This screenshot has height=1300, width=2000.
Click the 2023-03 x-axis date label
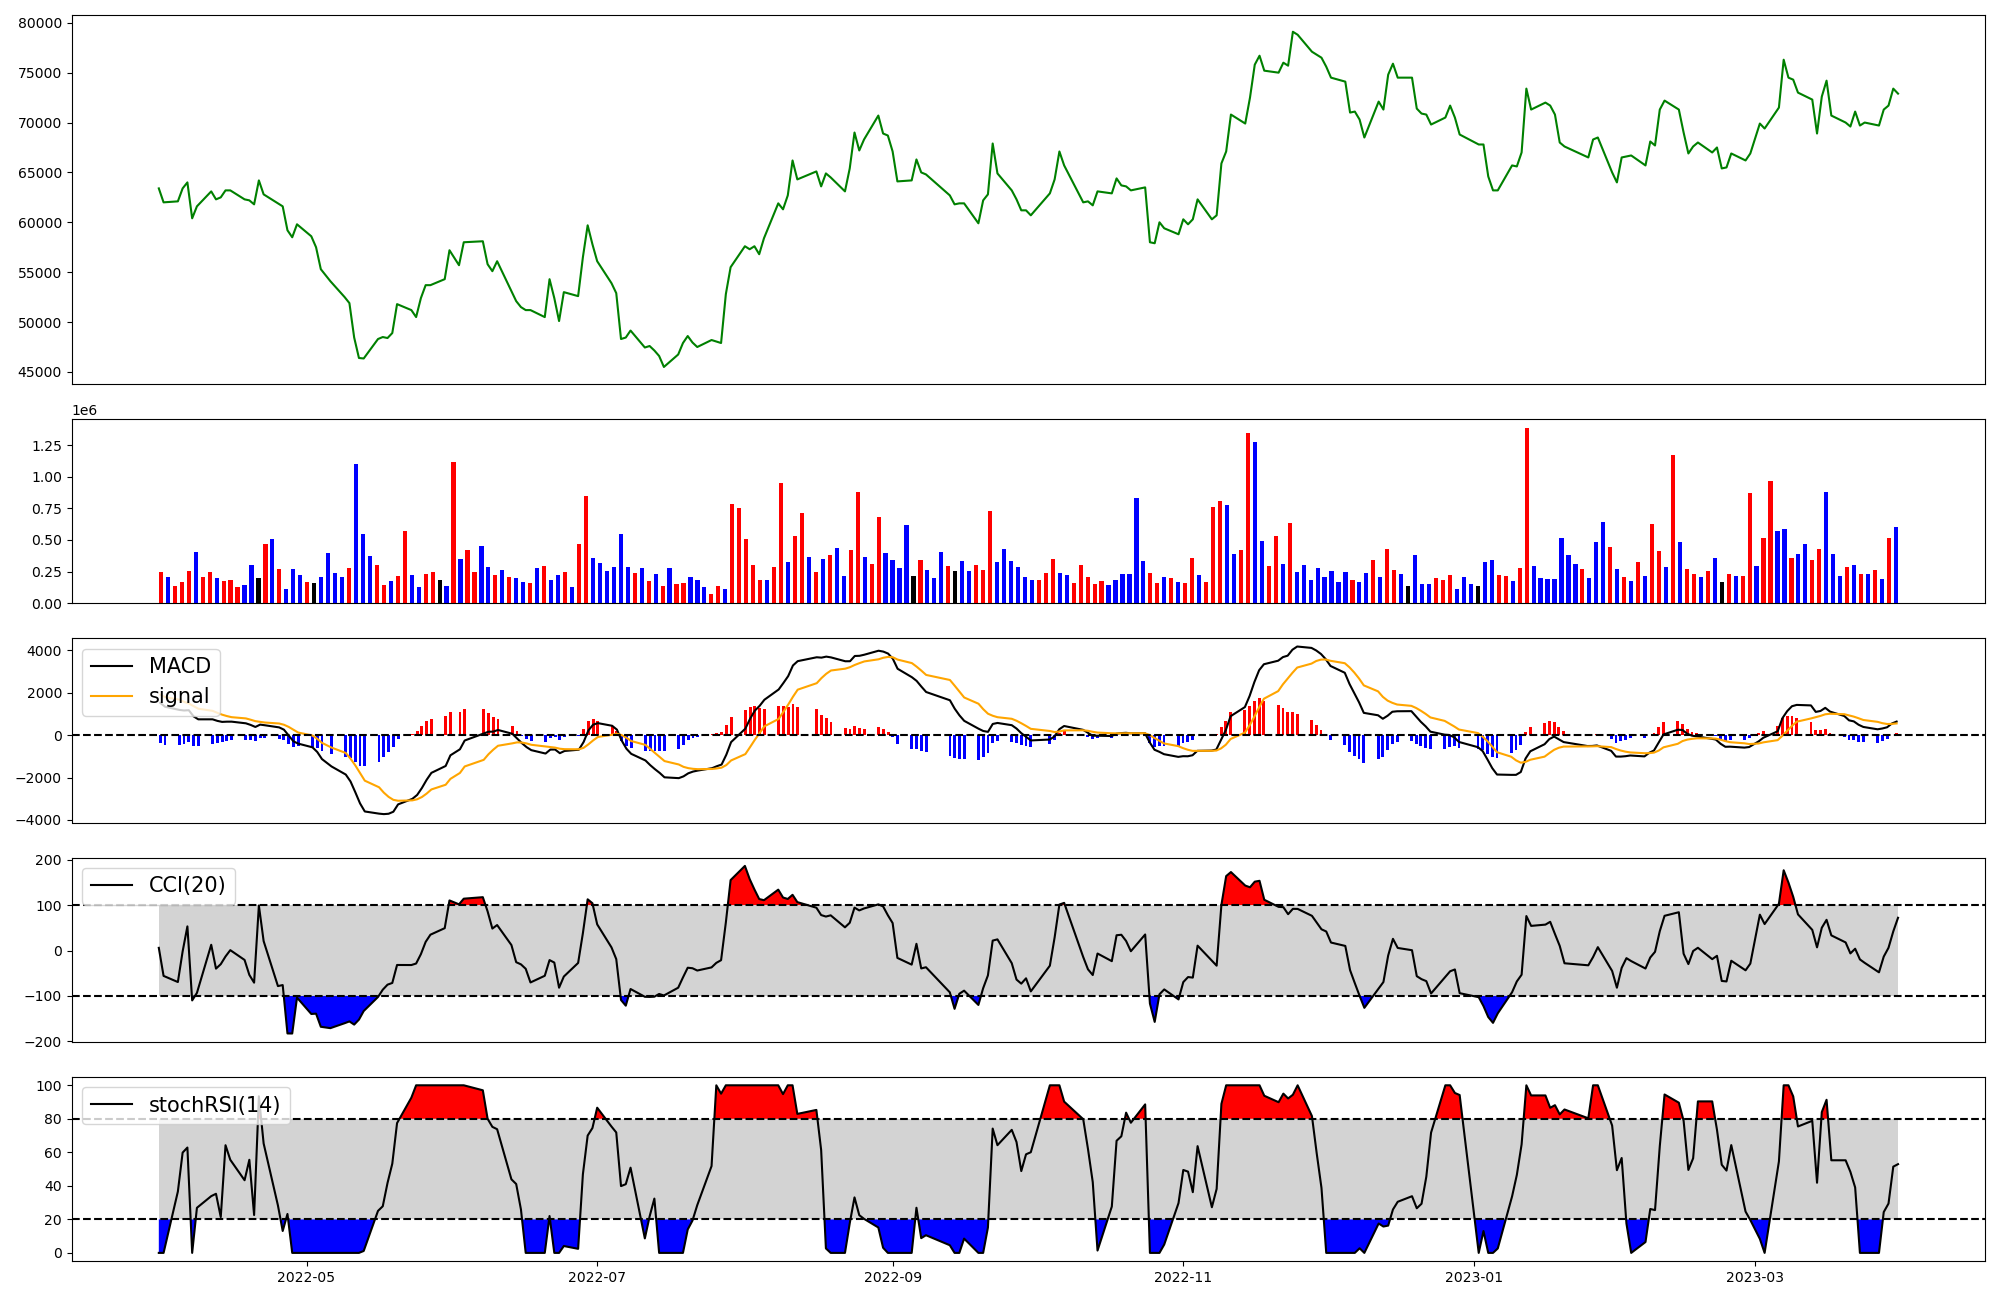pos(1755,1277)
